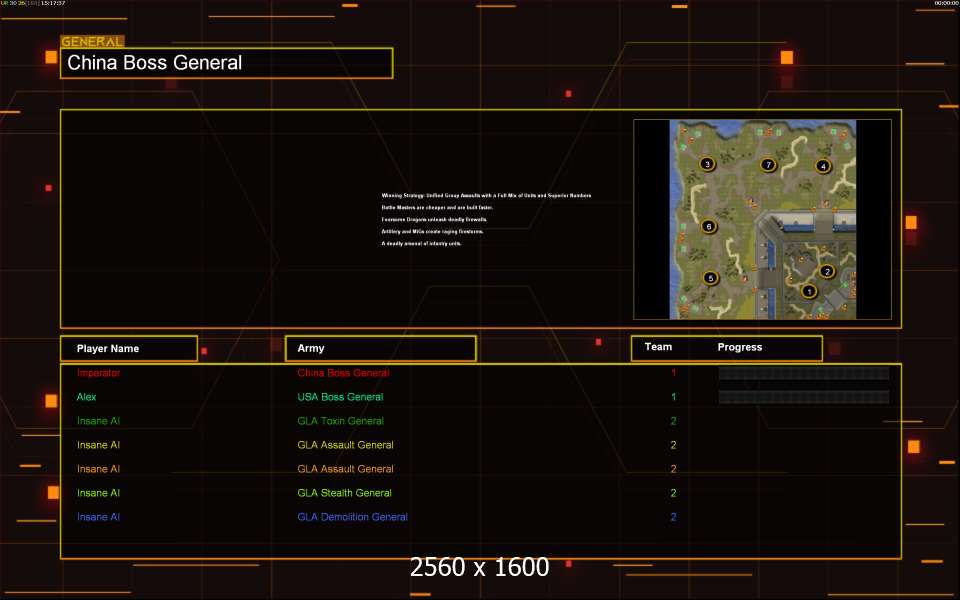960x600 pixels.
Task: Click the GENERAL label above the title
Action: click(92, 42)
